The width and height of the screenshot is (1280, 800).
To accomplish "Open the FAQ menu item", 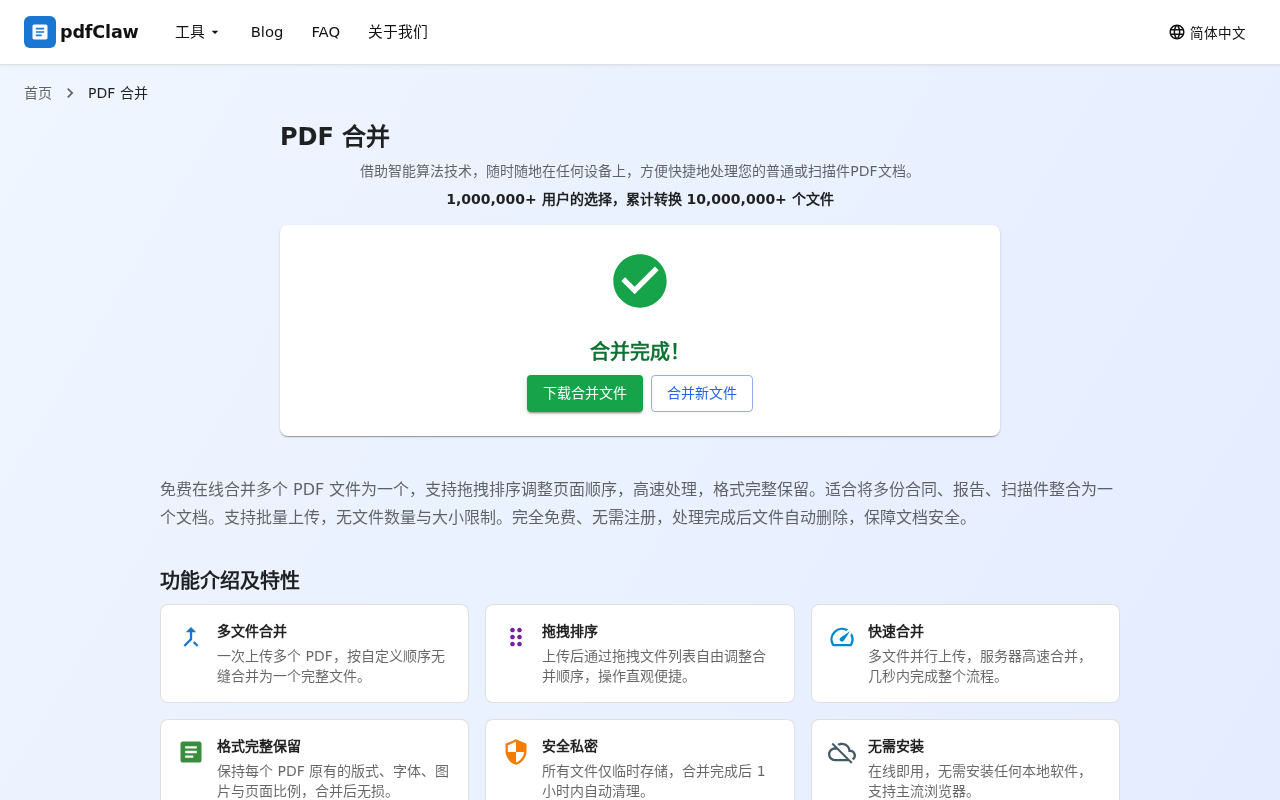I will [x=326, y=32].
